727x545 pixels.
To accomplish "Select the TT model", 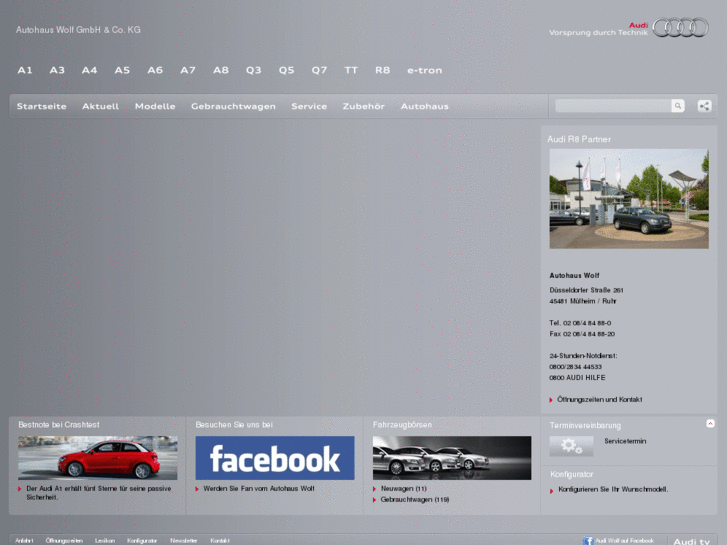I will pyautogui.click(x=351, y=70).
